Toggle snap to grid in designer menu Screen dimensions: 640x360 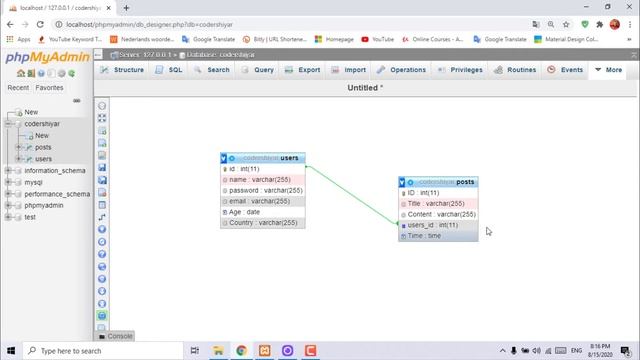coord(102,279)
